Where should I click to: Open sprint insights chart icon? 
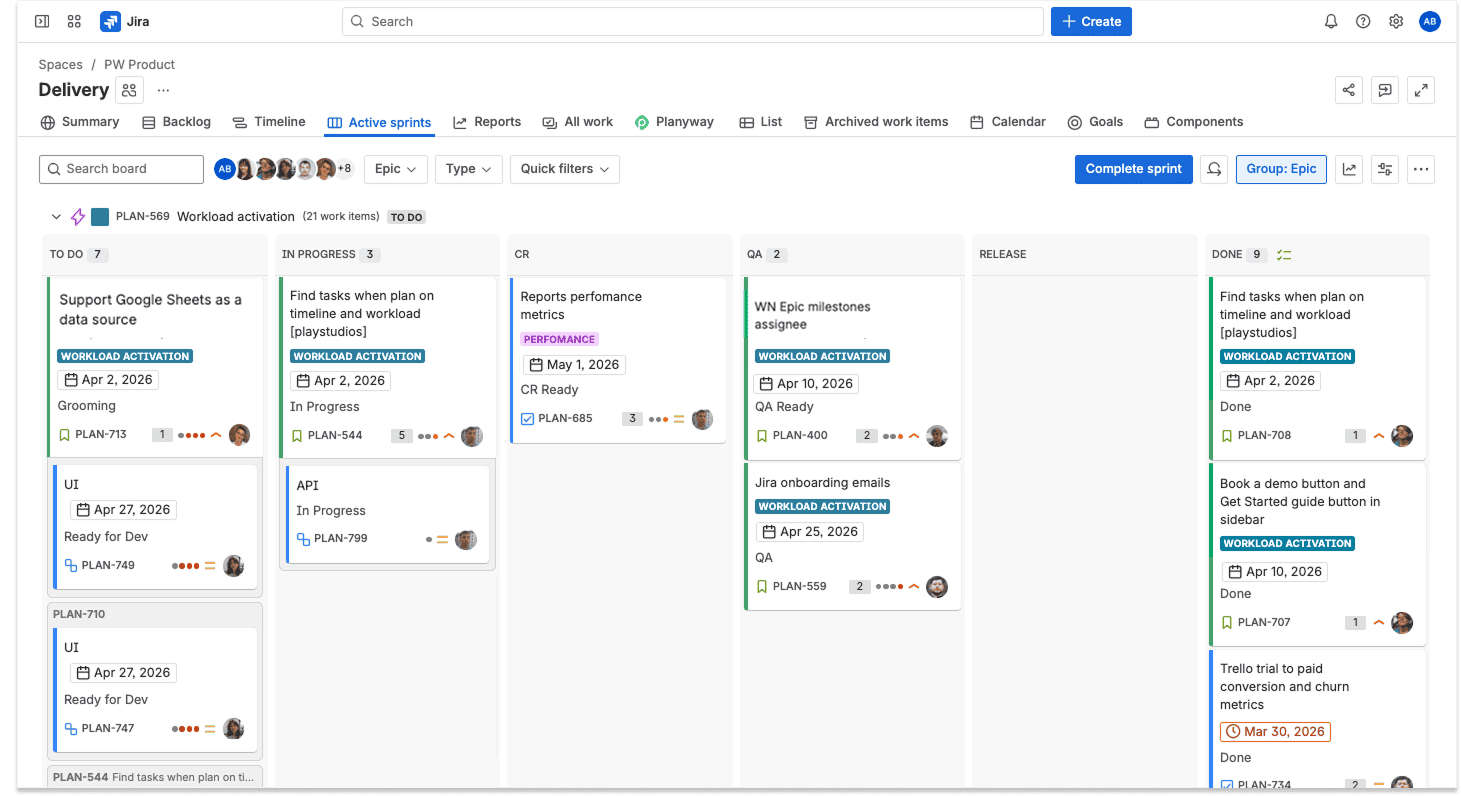click(1349, 169)
